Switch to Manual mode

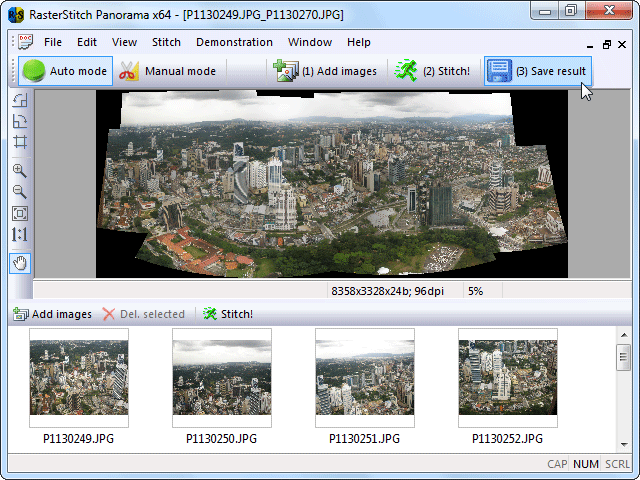click(167, 71)
